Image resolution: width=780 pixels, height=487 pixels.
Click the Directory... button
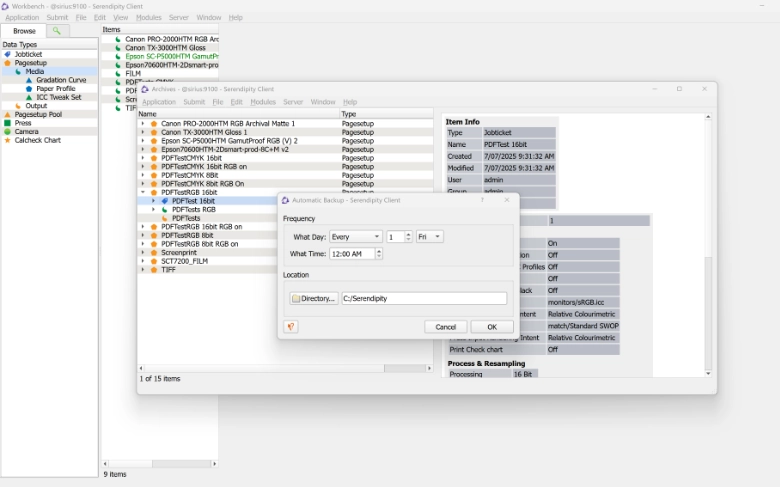[x=314, y=298]
